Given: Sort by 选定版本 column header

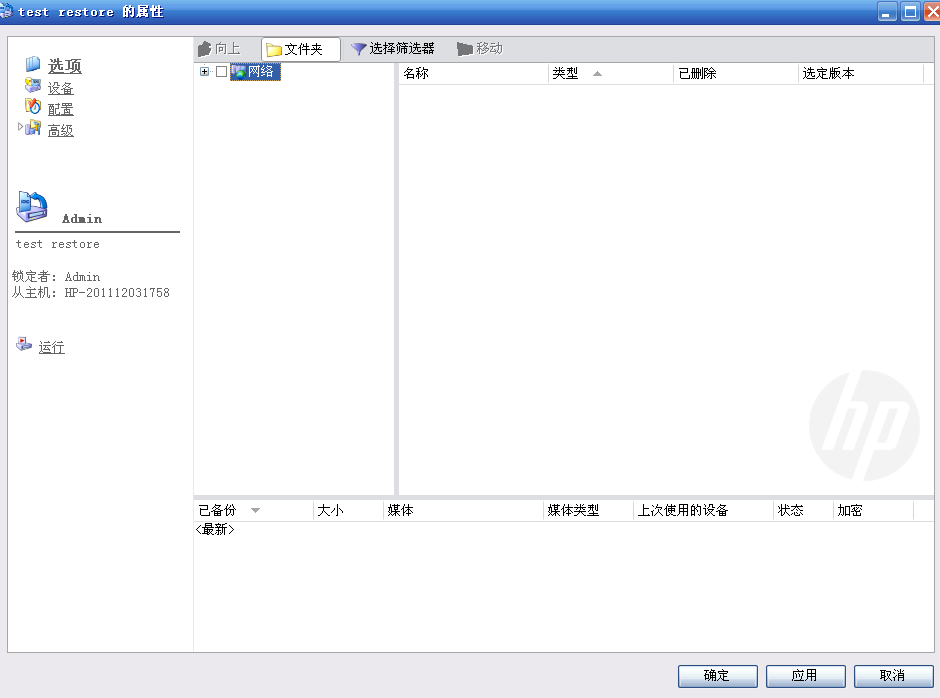Looking at the screenshot, I should tap(861, 74).
